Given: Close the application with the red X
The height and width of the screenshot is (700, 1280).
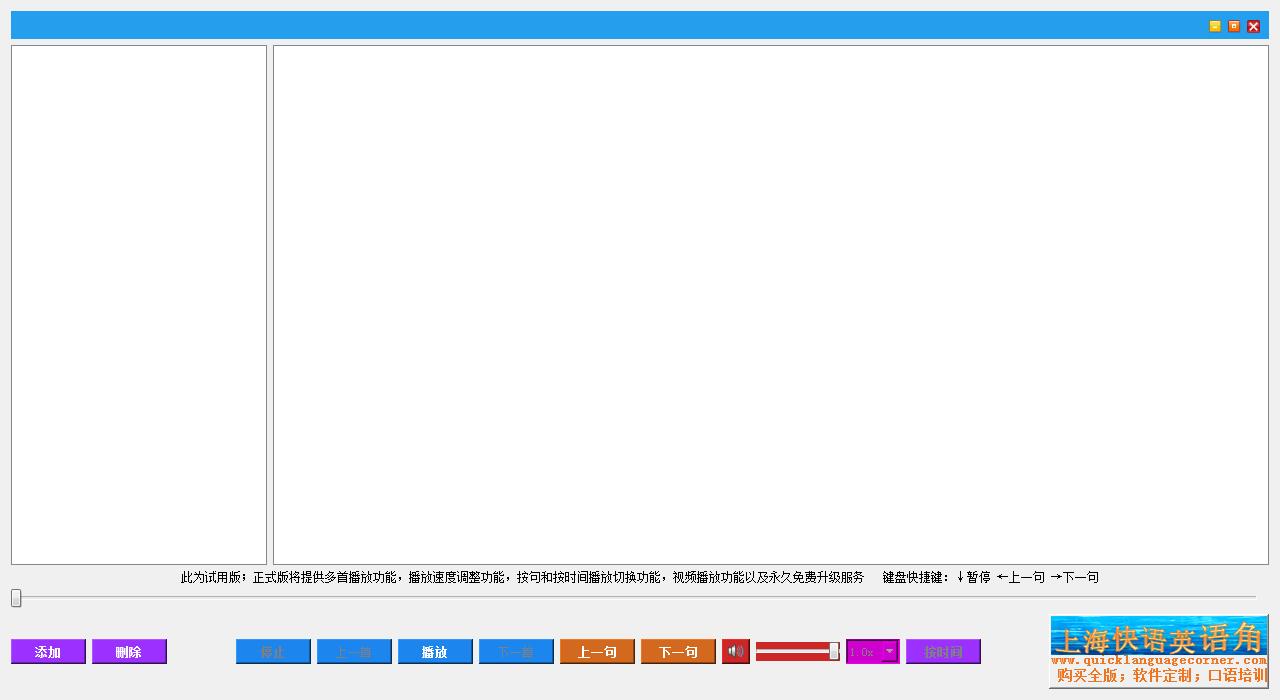Looking at the screenshot, I should tap(1254, 26).
